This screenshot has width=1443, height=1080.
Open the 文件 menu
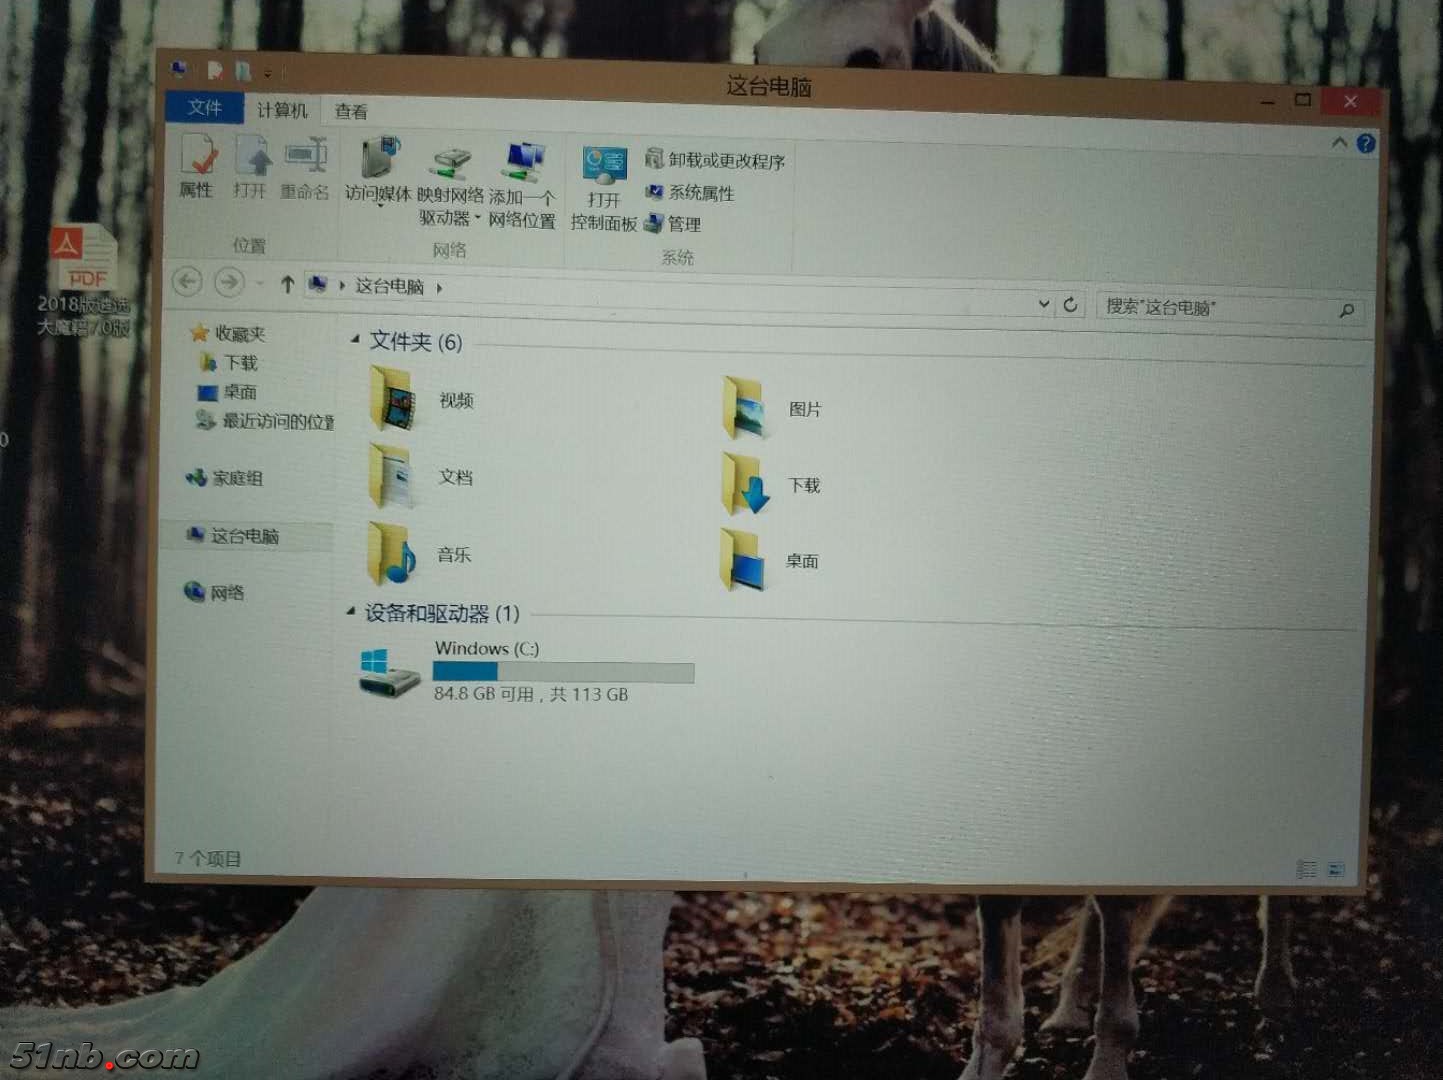click(x=204, y=108)
